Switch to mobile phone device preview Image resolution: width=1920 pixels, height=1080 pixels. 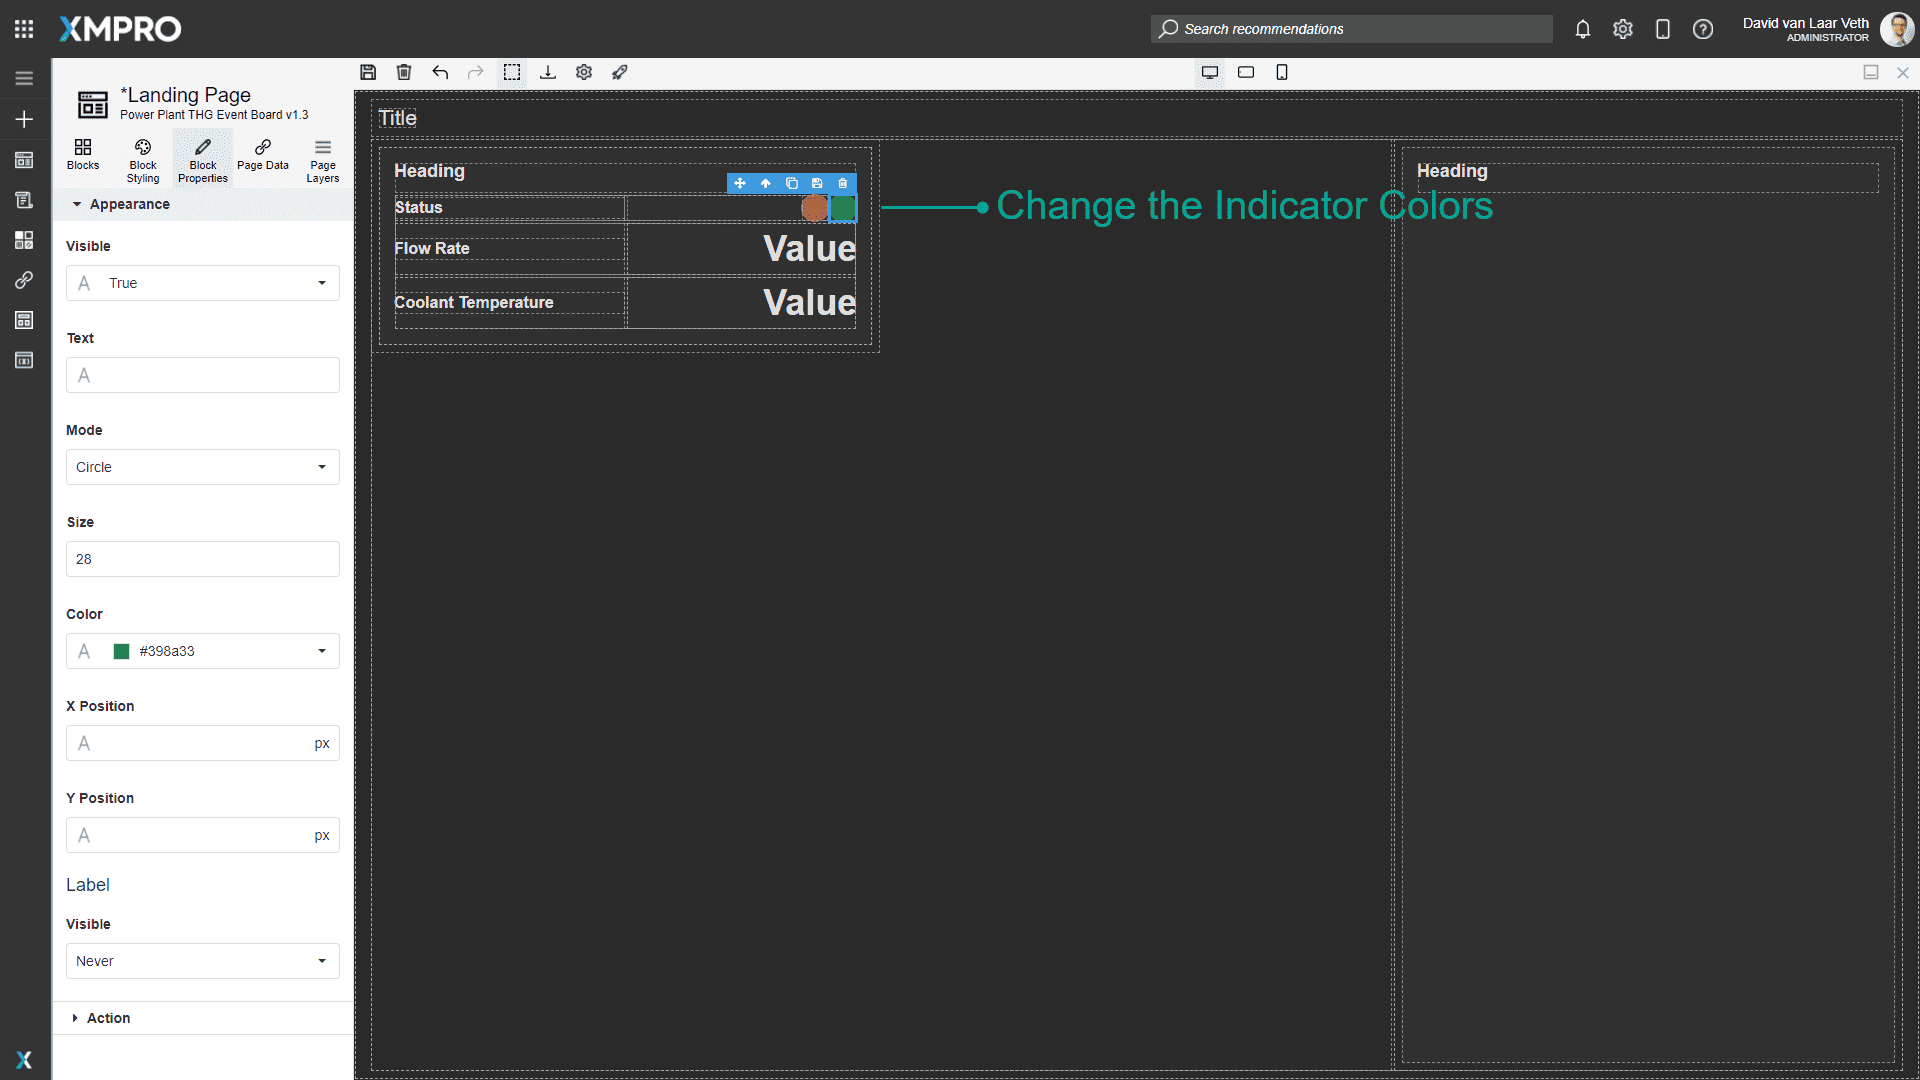(1282, 72)
